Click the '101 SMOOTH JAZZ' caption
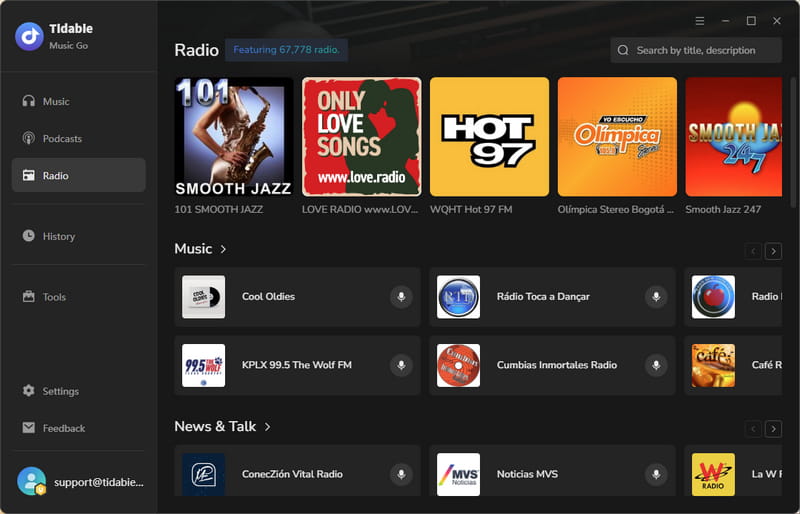 [219, 209]
